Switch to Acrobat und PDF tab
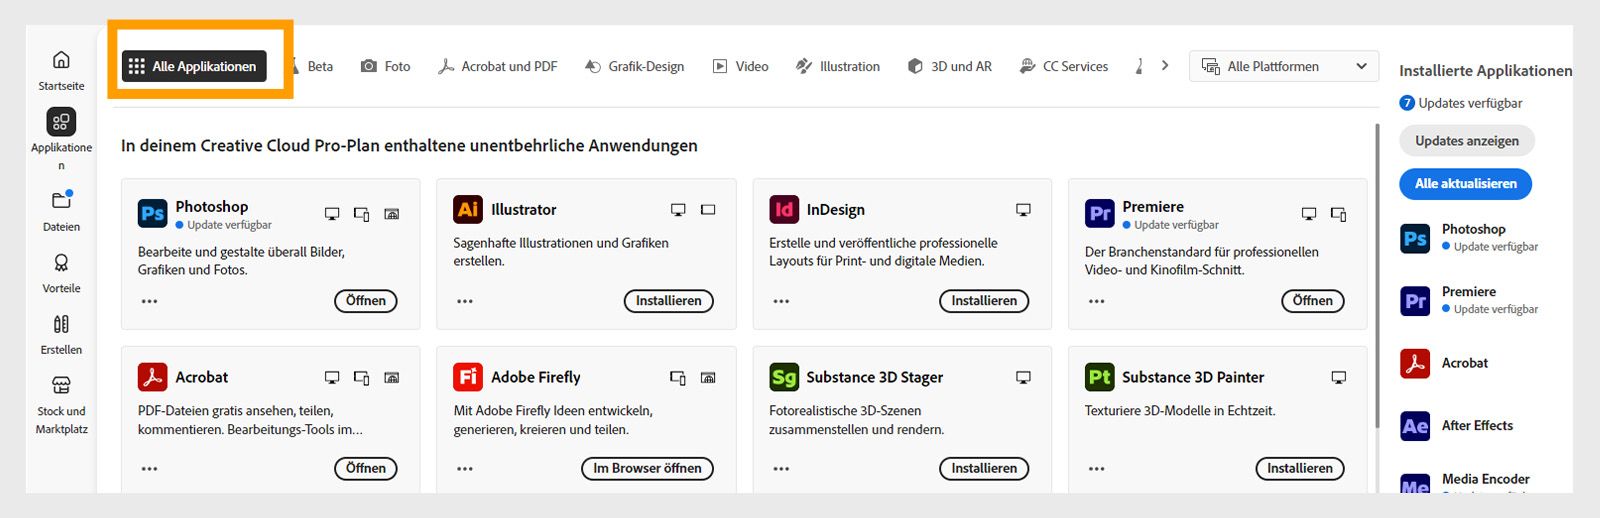The width and height of the screenshot is (1600, 518). pyautogui.click(x=497, y=66)
